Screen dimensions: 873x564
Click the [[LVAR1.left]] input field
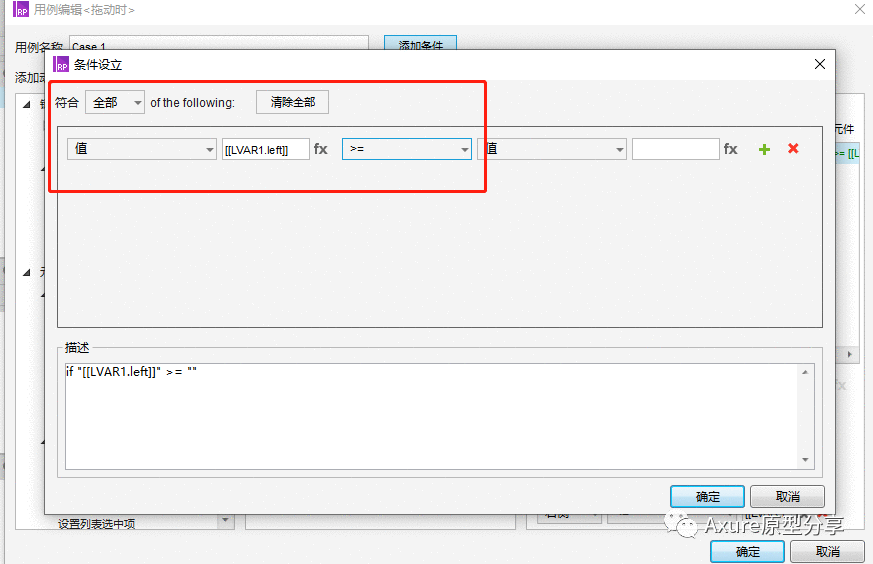pos(266,149)
